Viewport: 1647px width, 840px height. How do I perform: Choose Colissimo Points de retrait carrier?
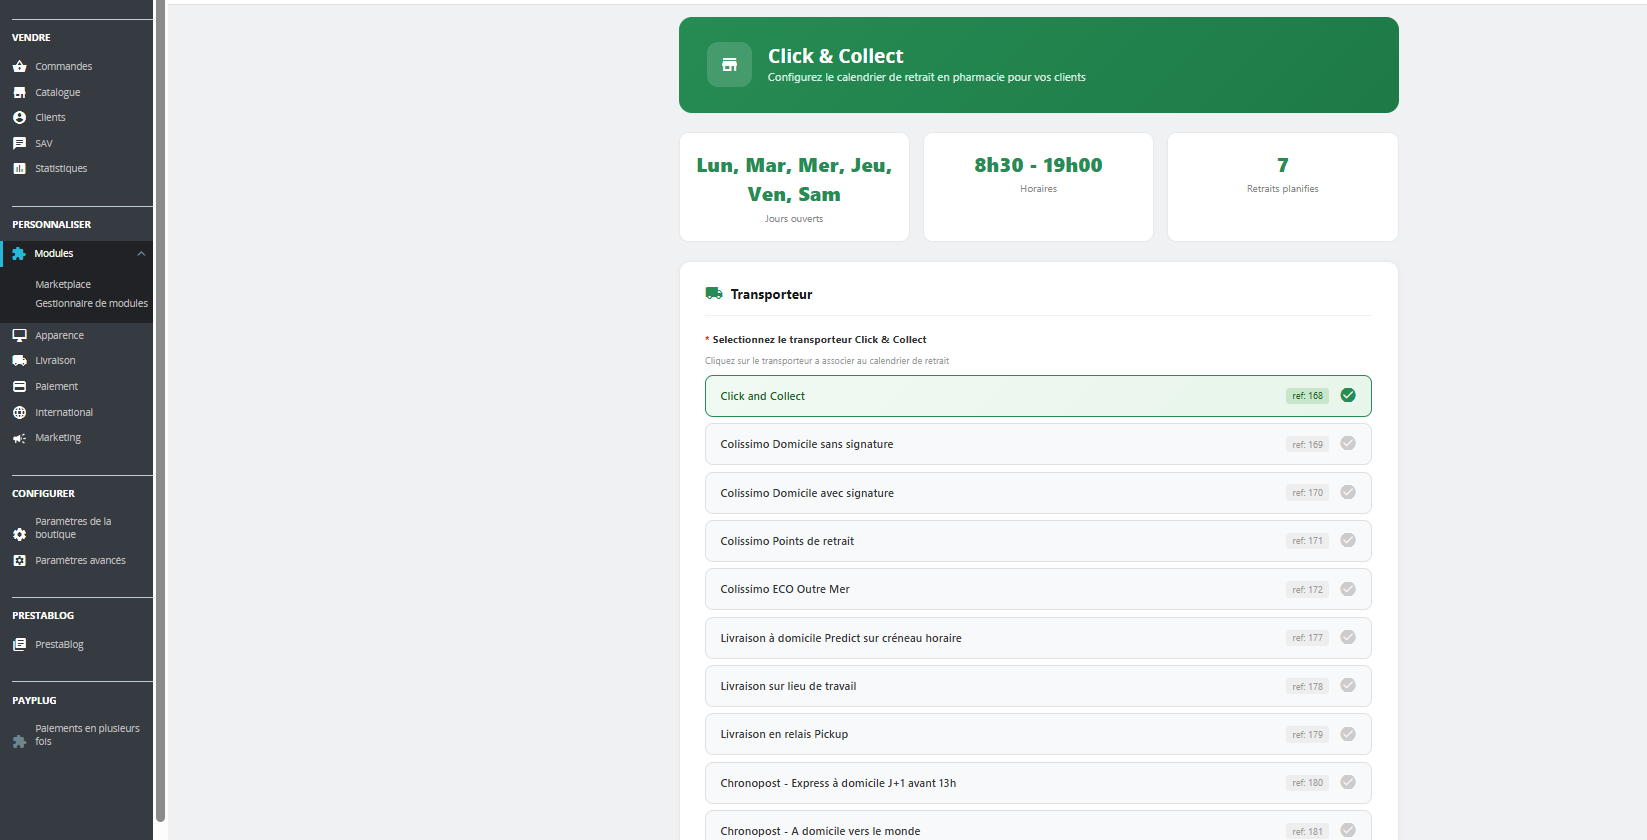pyautogui.click(x=1038, y=541)
